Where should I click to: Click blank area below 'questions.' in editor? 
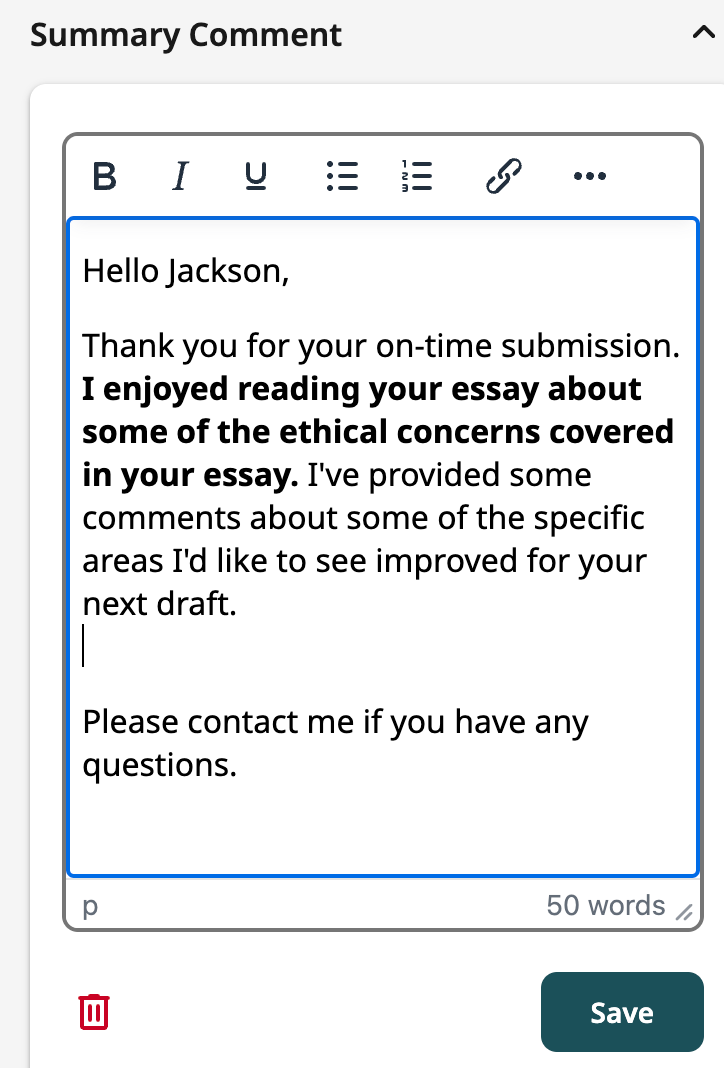pos(381,828)
